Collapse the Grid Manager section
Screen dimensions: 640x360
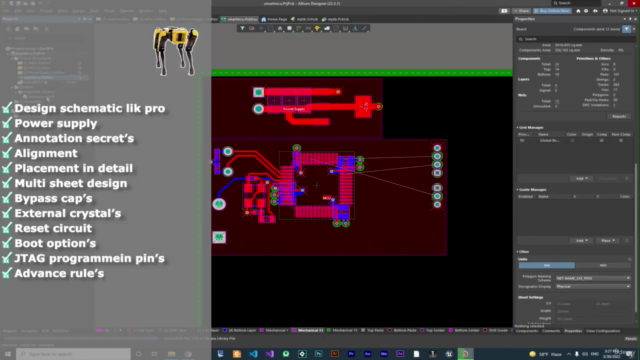518,127
